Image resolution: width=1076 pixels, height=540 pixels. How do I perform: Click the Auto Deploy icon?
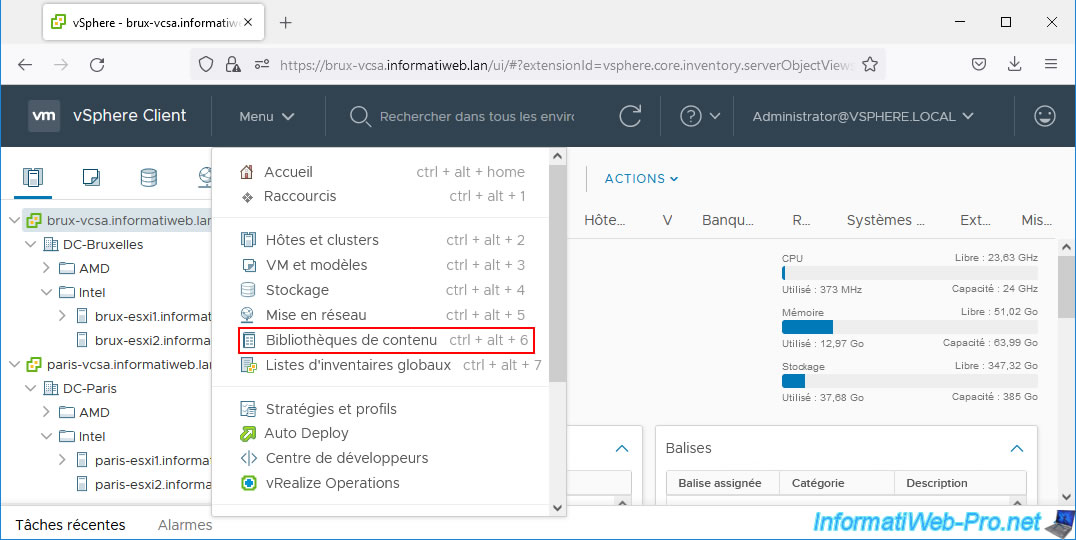pos(248,433)
